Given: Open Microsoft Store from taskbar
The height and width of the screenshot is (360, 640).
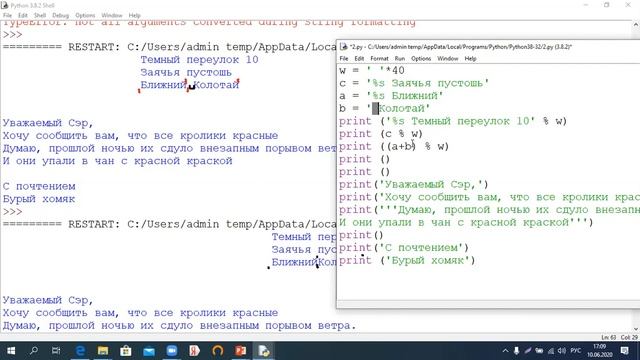Looking at the screenshot, I should pyautogui.click(x=126, y=351).
